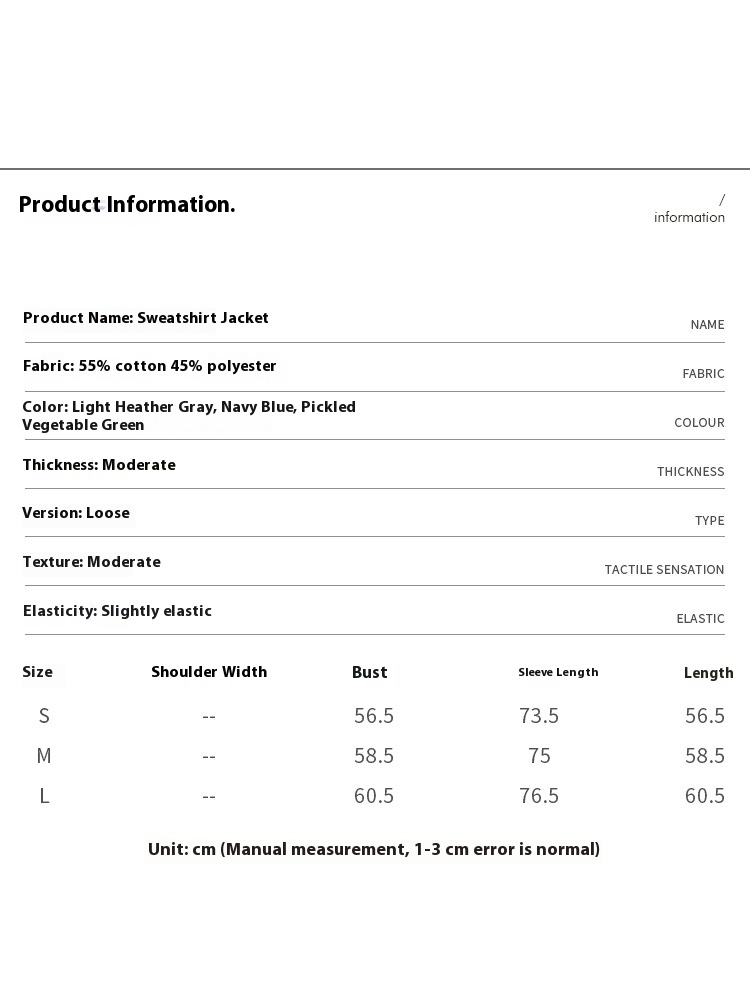Click the "Shoulder Width" column header
Image resolution: width=750 pixels, height=982 pixels.
pyautogui.click(x=209, y=672)
